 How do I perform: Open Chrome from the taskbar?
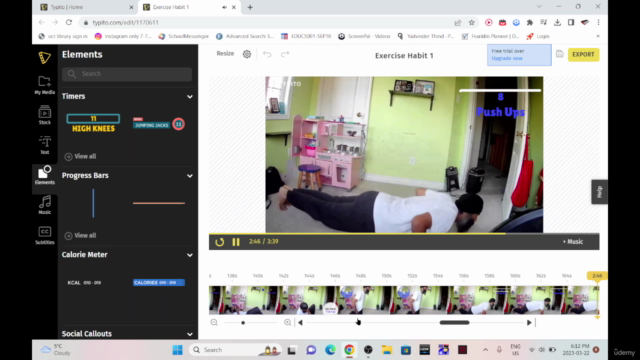pyautogui.click(x=349, y=350)
